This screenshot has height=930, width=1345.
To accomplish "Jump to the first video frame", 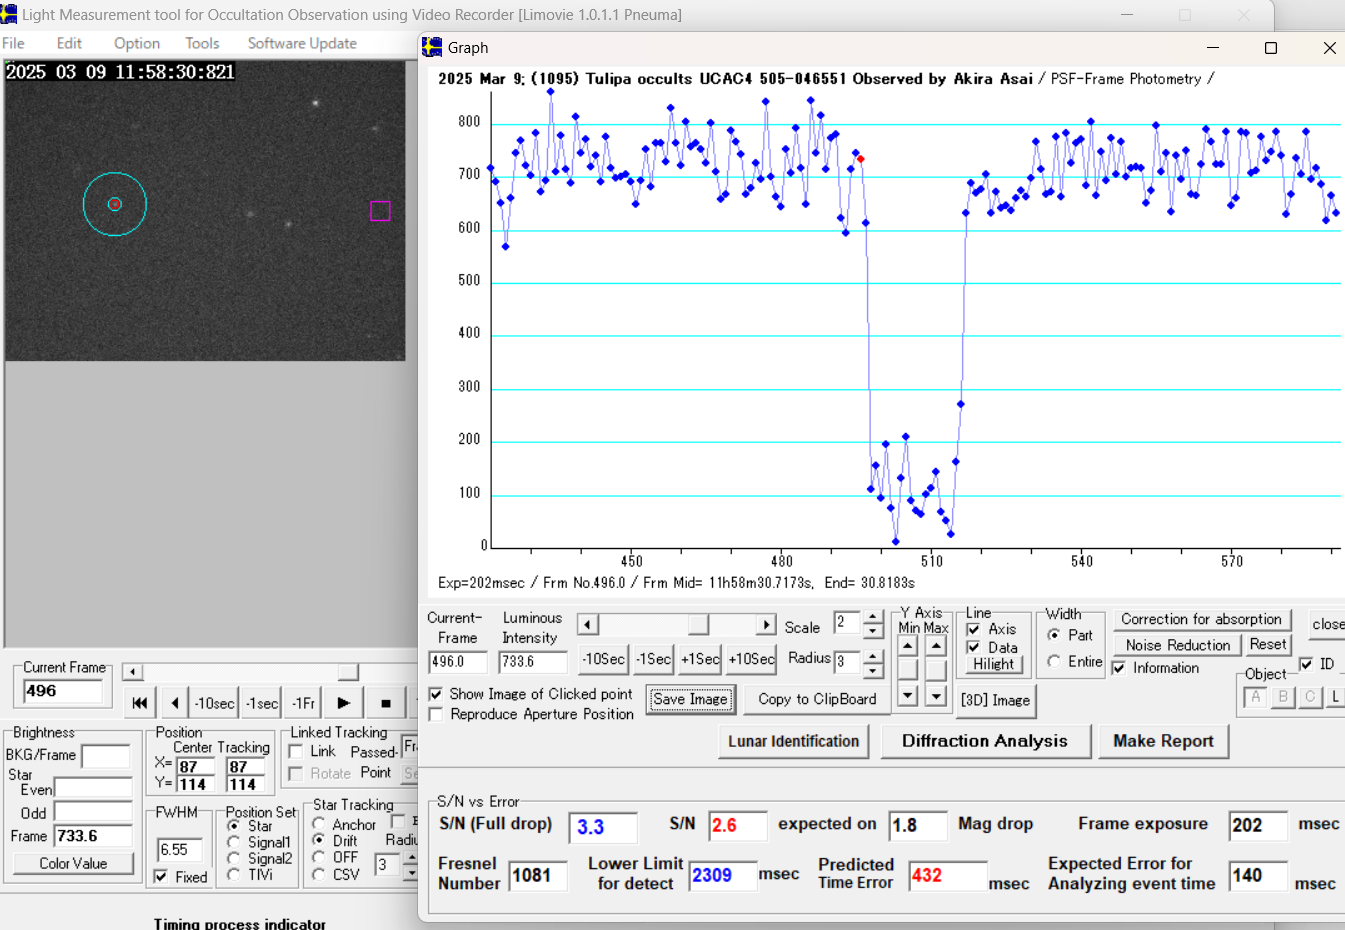I will (140, 703).
